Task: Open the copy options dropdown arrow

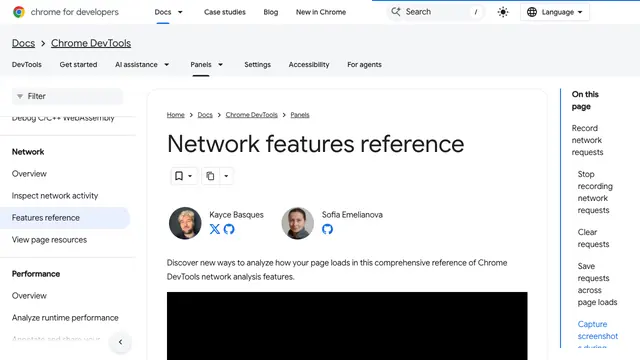Action: (226, 176)
